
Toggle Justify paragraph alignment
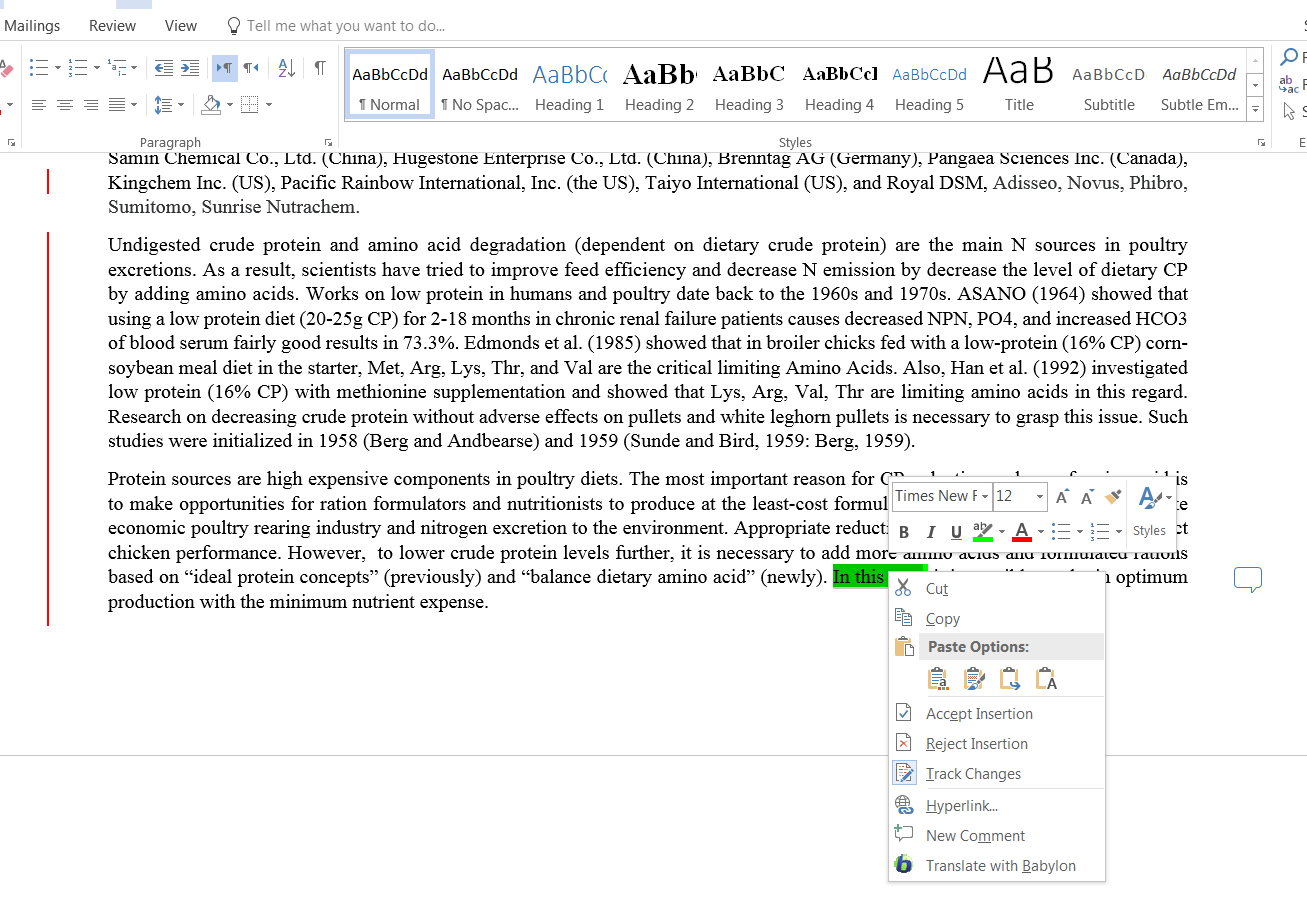click(117, 105)
